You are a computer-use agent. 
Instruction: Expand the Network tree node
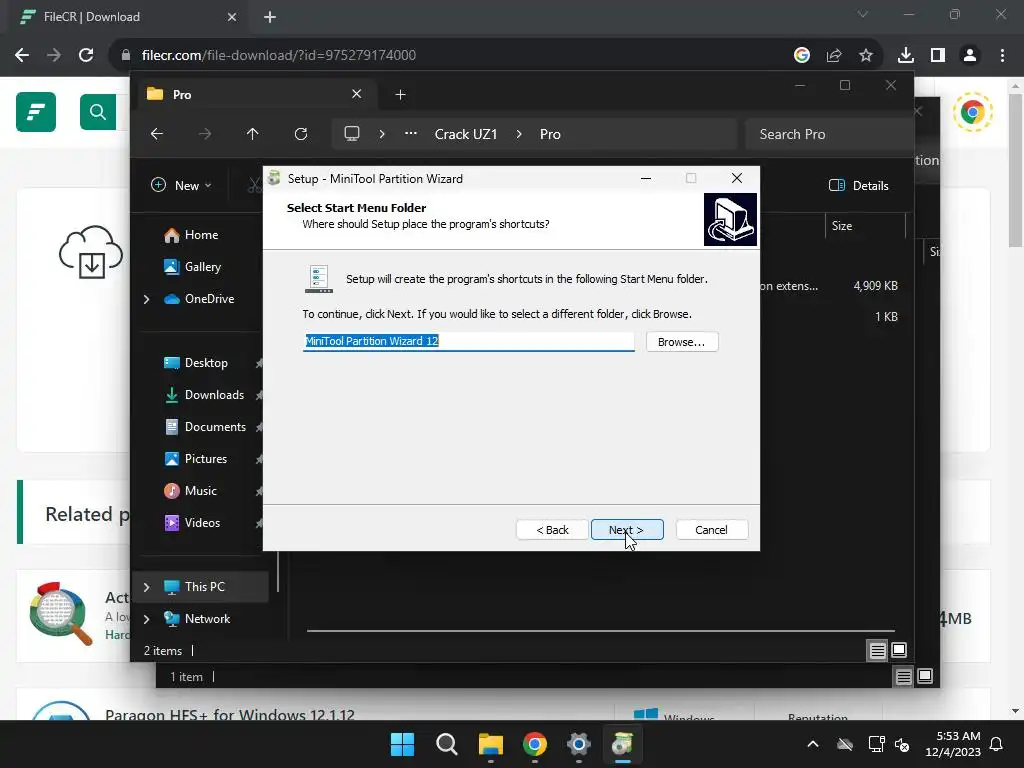(146, 619)
